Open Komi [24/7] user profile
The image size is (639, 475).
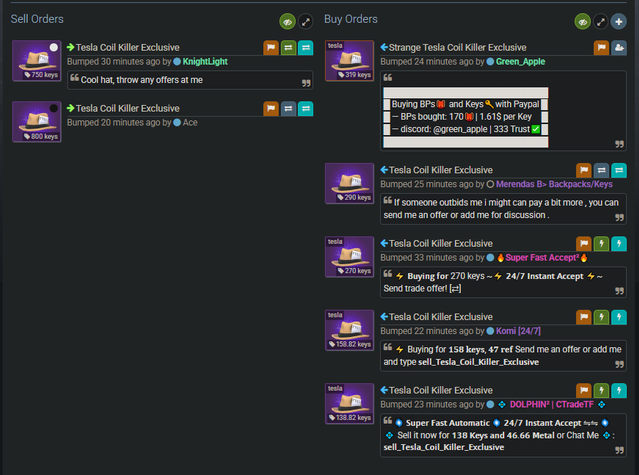tap(518, 331)
